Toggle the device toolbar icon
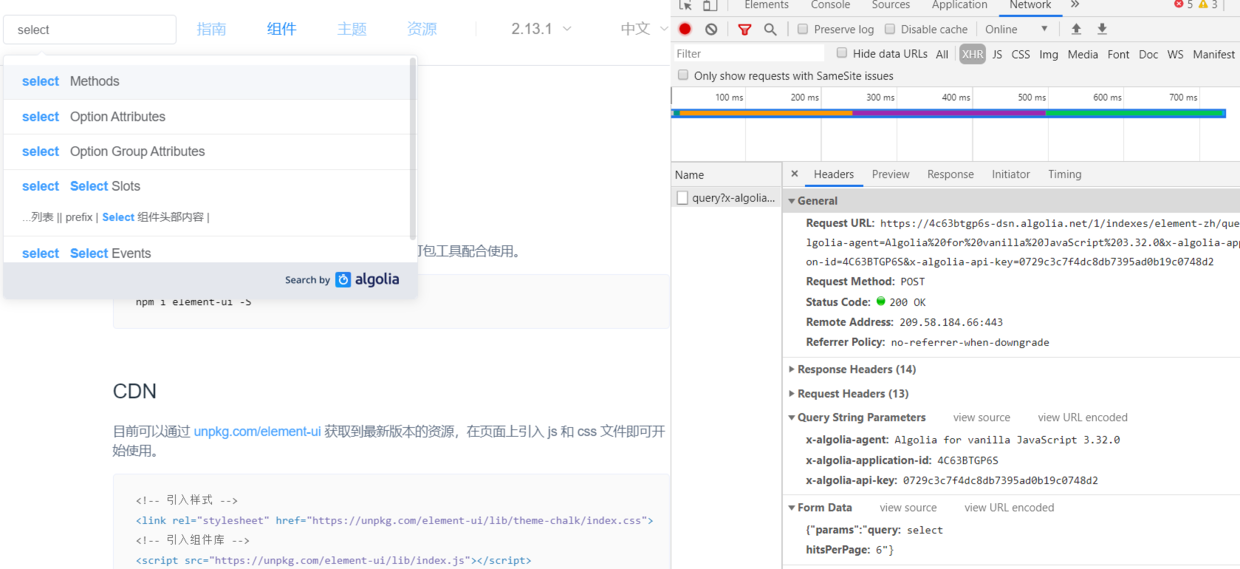 coord(709,6)
